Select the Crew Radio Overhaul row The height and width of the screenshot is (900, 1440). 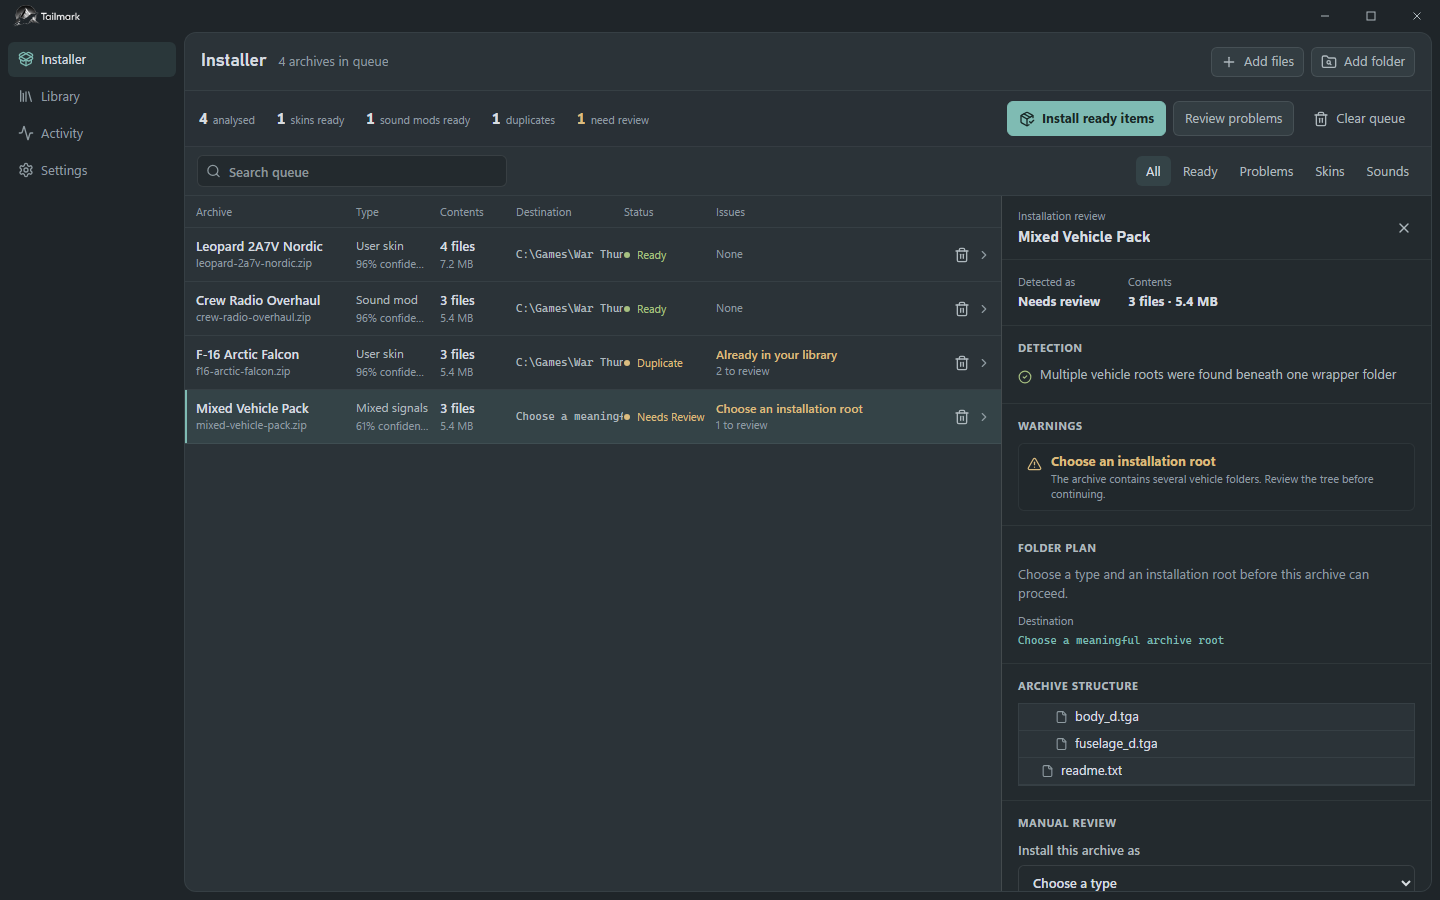tap(593, 309)
